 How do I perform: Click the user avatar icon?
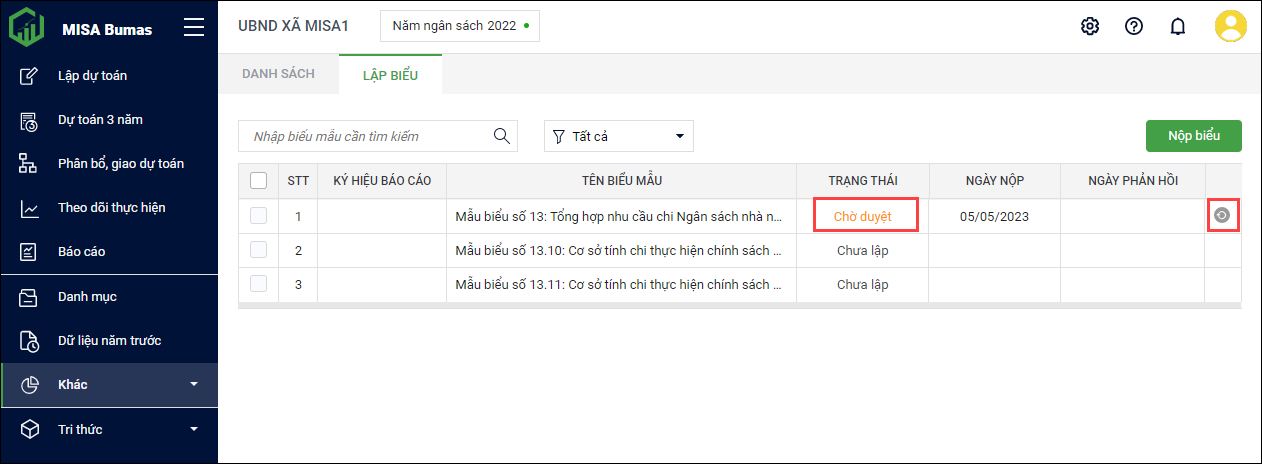[x=1230, y=27]
